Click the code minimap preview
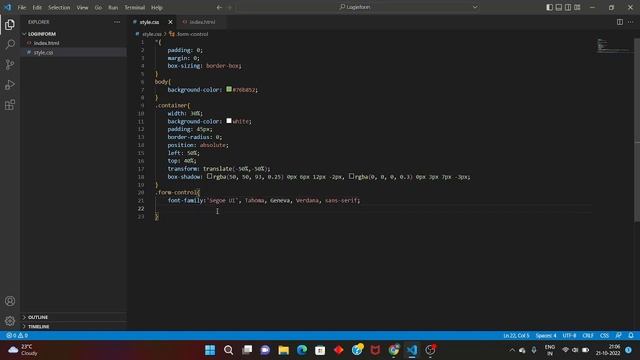 tap(612, 45)
